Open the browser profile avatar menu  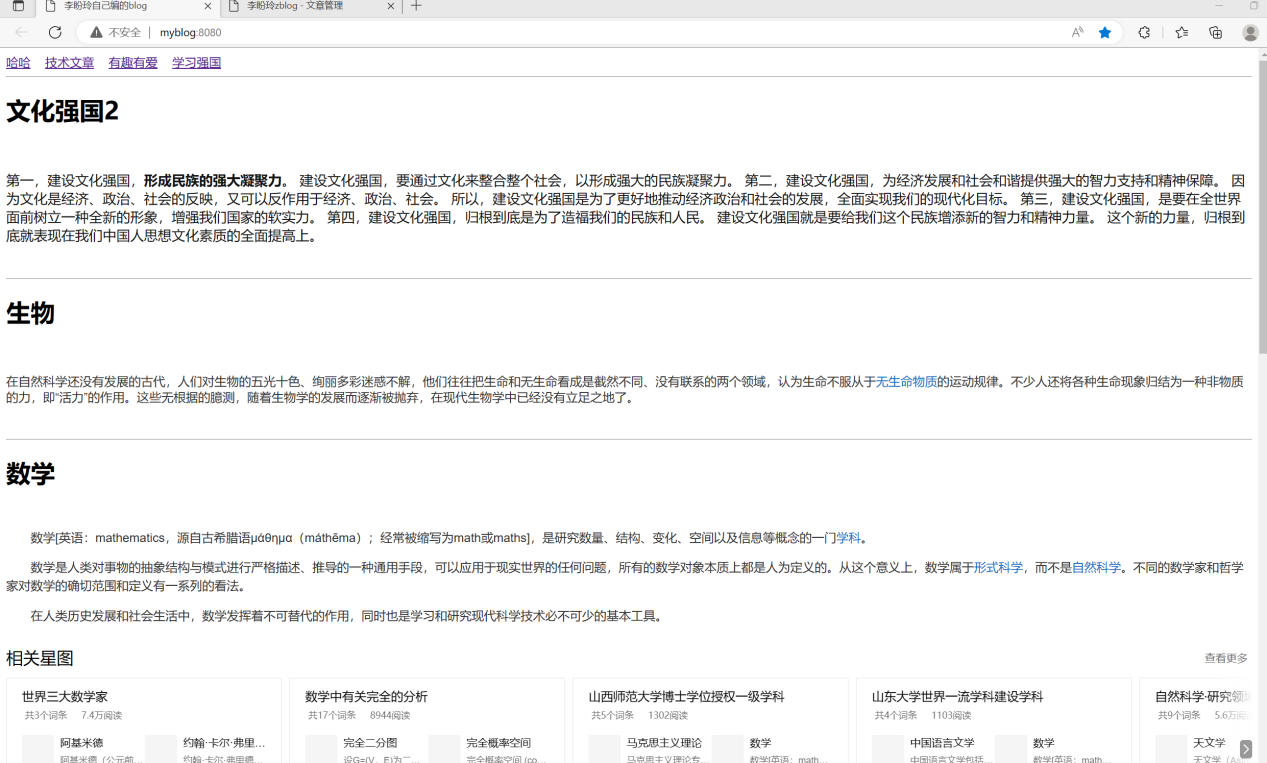point(1250,32)
